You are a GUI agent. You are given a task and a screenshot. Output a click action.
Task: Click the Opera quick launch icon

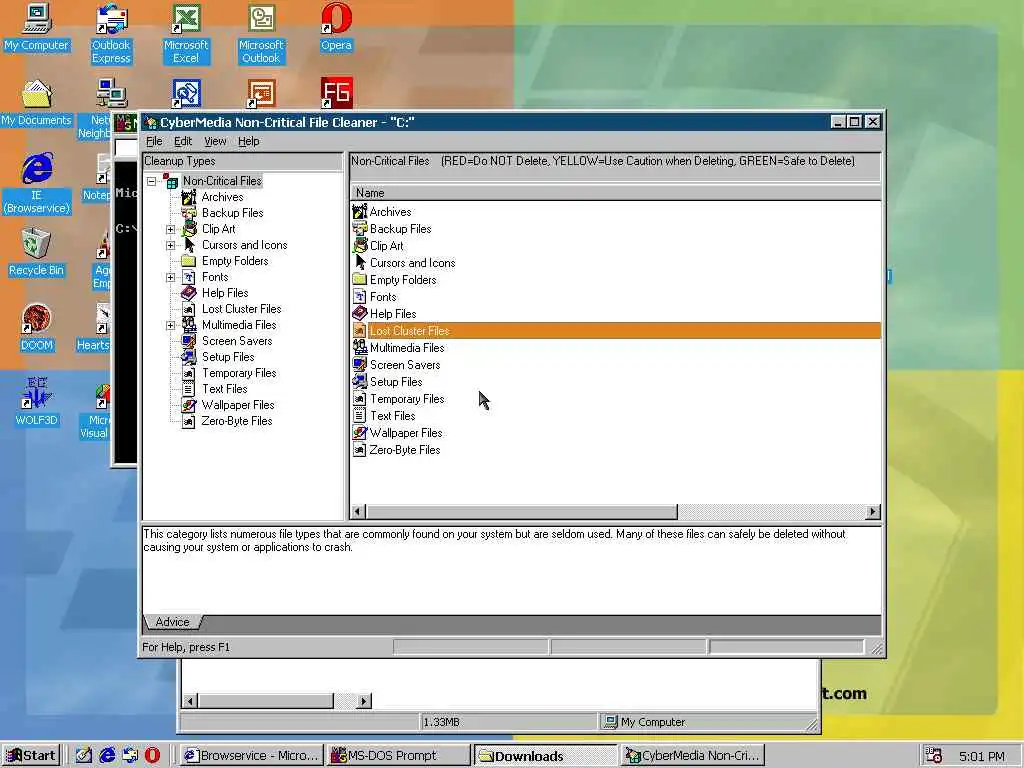tap(152, 756)
